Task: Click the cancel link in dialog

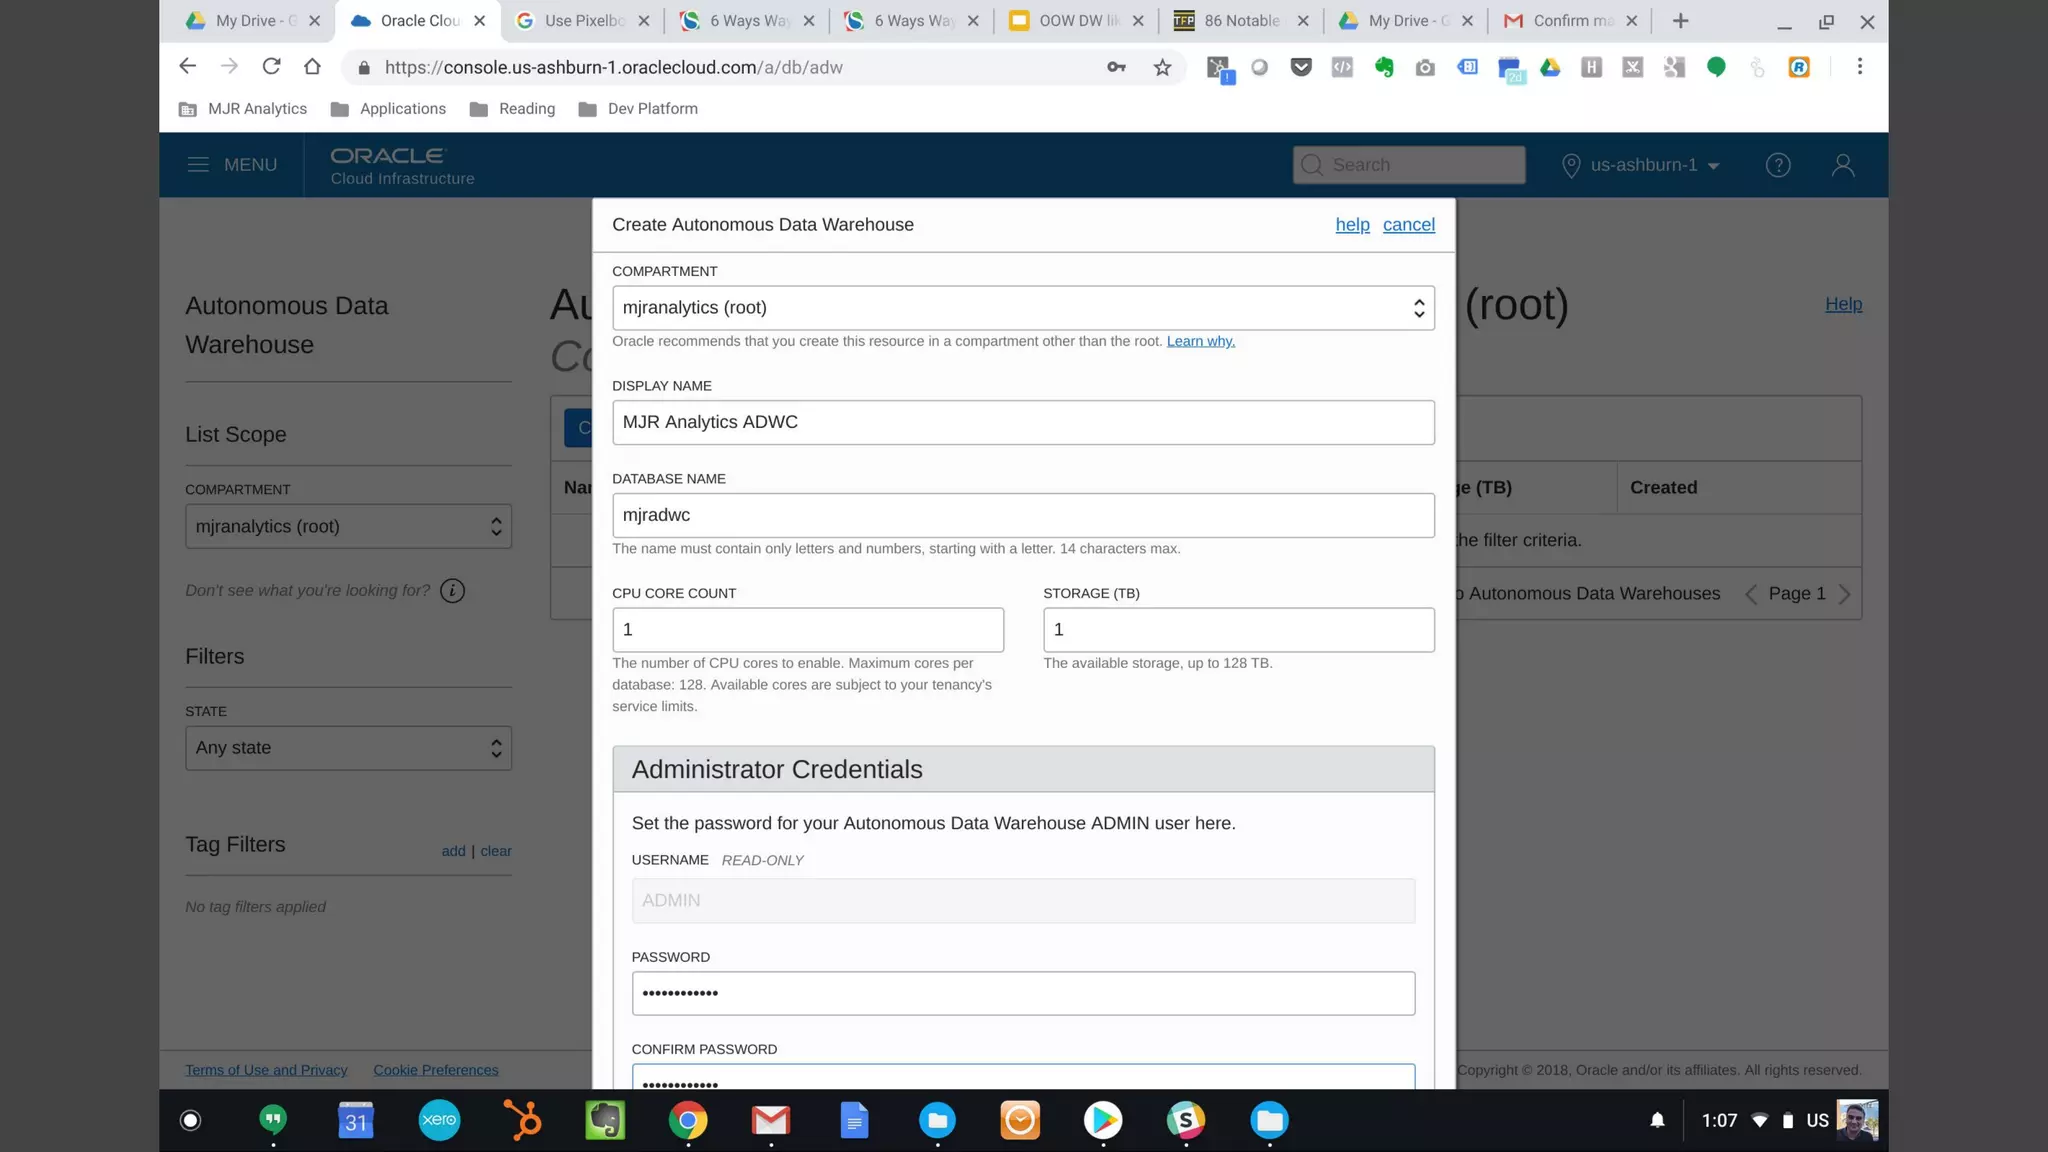Action: [1408, 225]
